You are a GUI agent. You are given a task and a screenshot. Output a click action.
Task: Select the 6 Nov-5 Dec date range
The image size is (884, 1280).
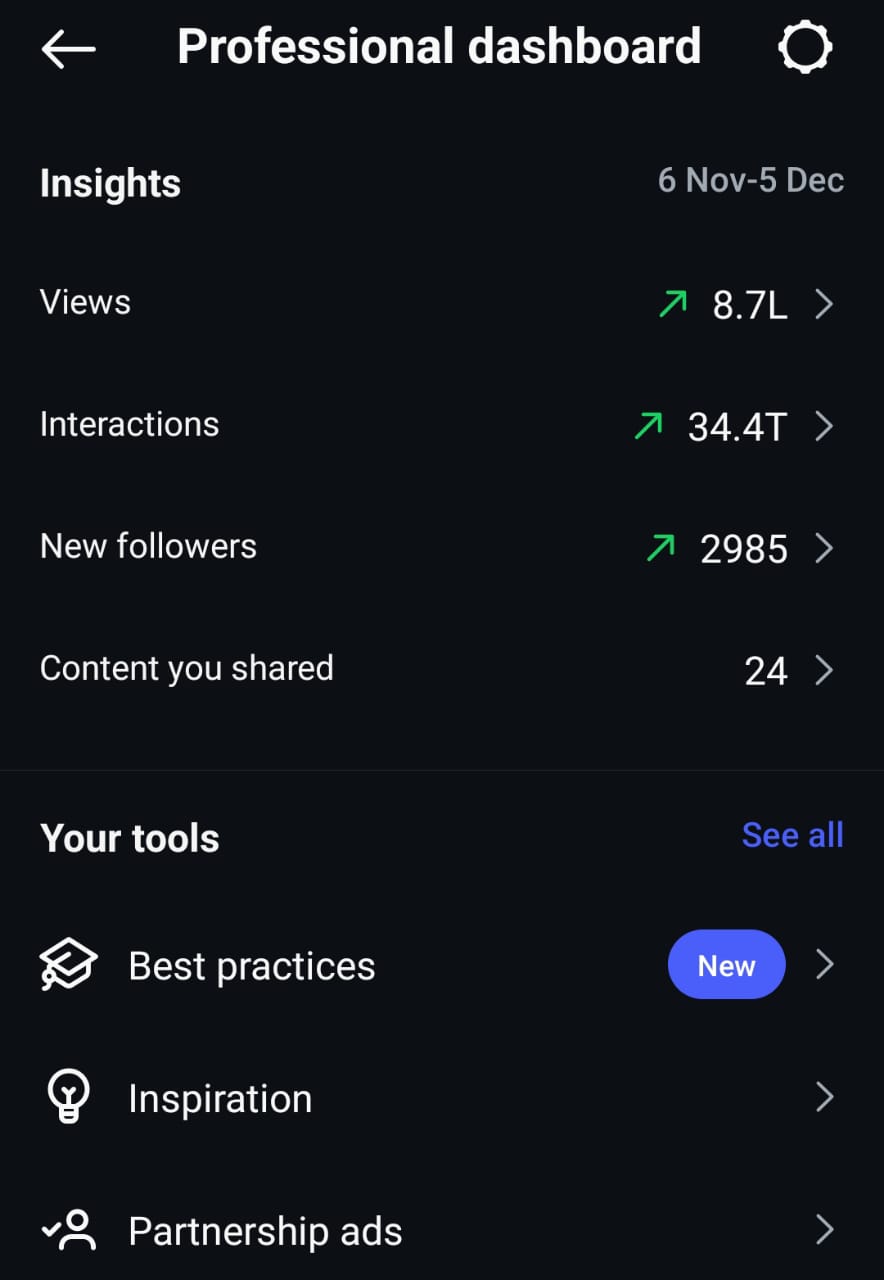[750, 181]
